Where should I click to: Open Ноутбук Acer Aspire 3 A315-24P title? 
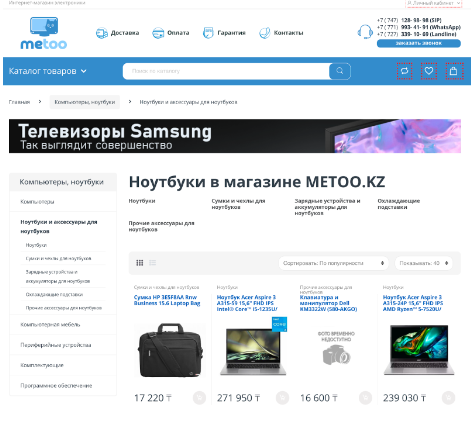click(x=413, y=303)
